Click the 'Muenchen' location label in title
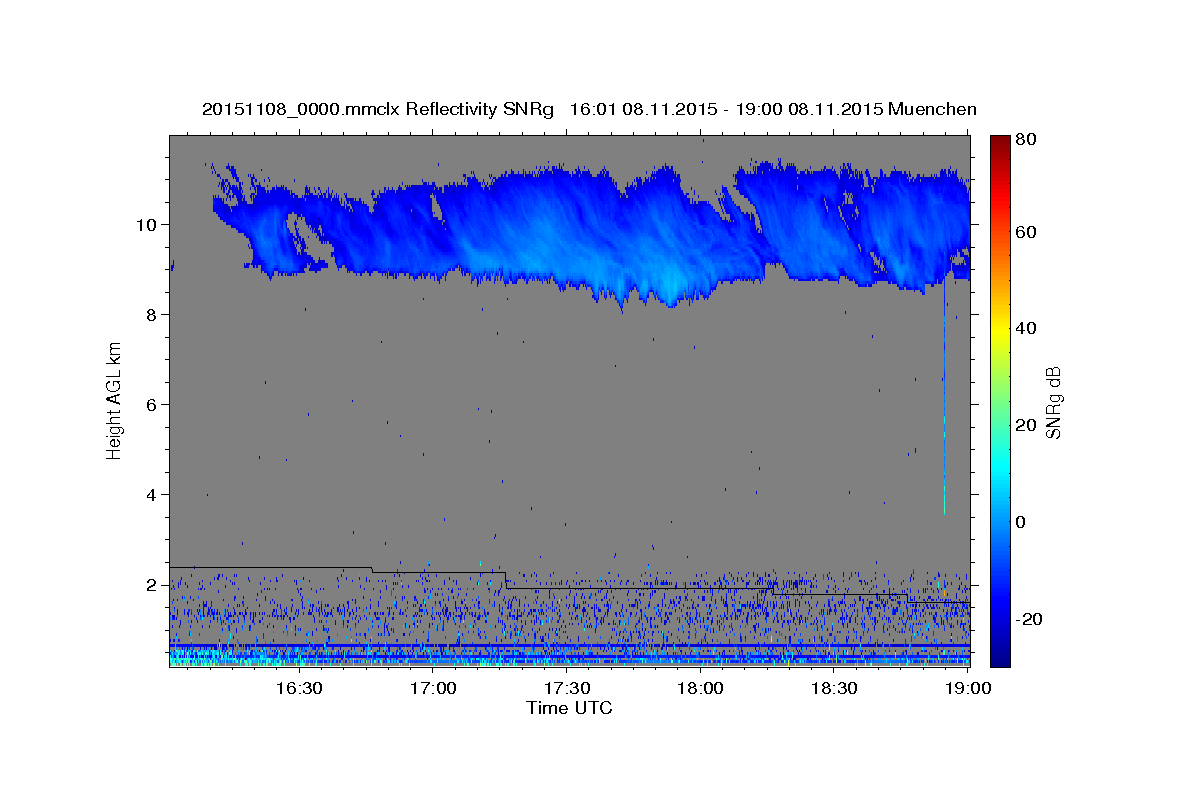 pos(932,109)
